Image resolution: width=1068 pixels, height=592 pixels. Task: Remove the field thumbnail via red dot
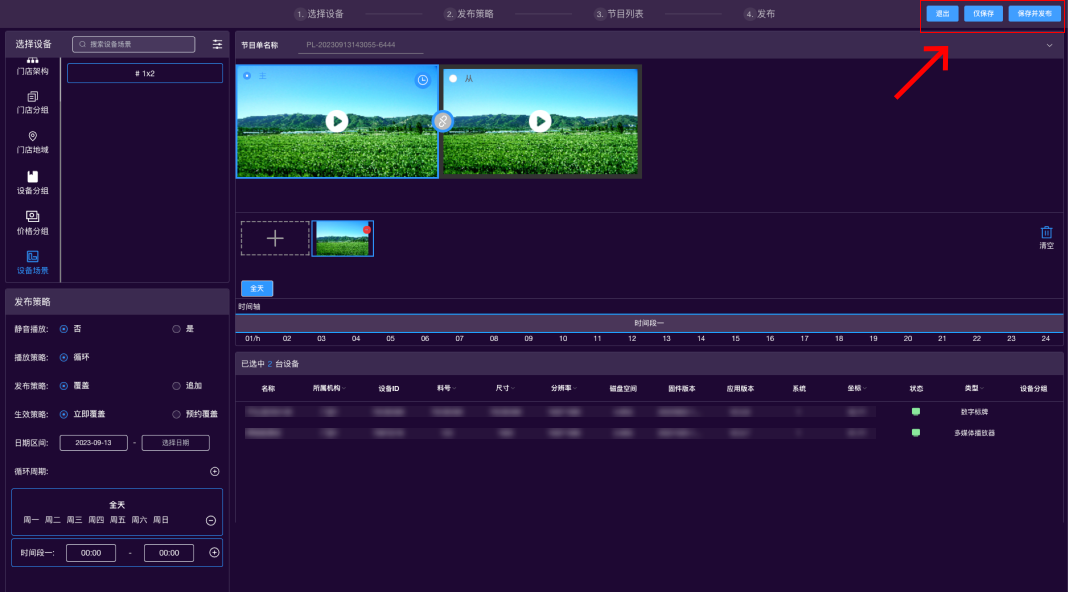(367, 230)
